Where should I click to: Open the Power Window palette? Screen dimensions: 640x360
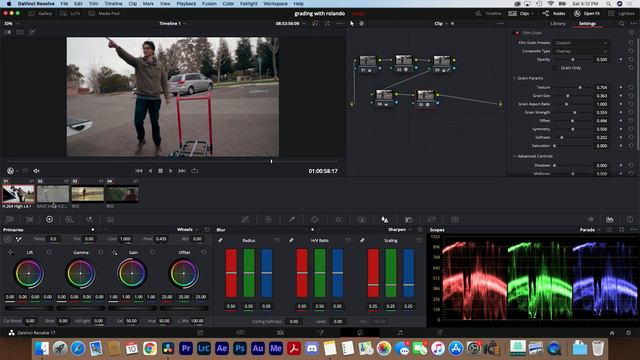pyautogui.click(x=315, y=219)
